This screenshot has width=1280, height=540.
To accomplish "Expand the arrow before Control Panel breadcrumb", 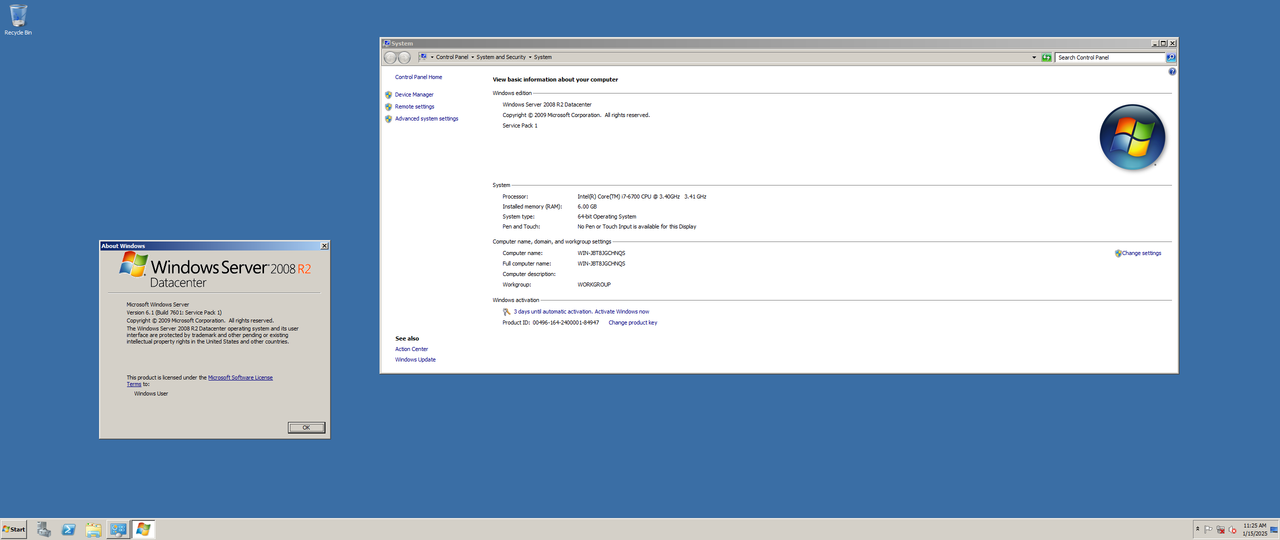I will point(432,57).
